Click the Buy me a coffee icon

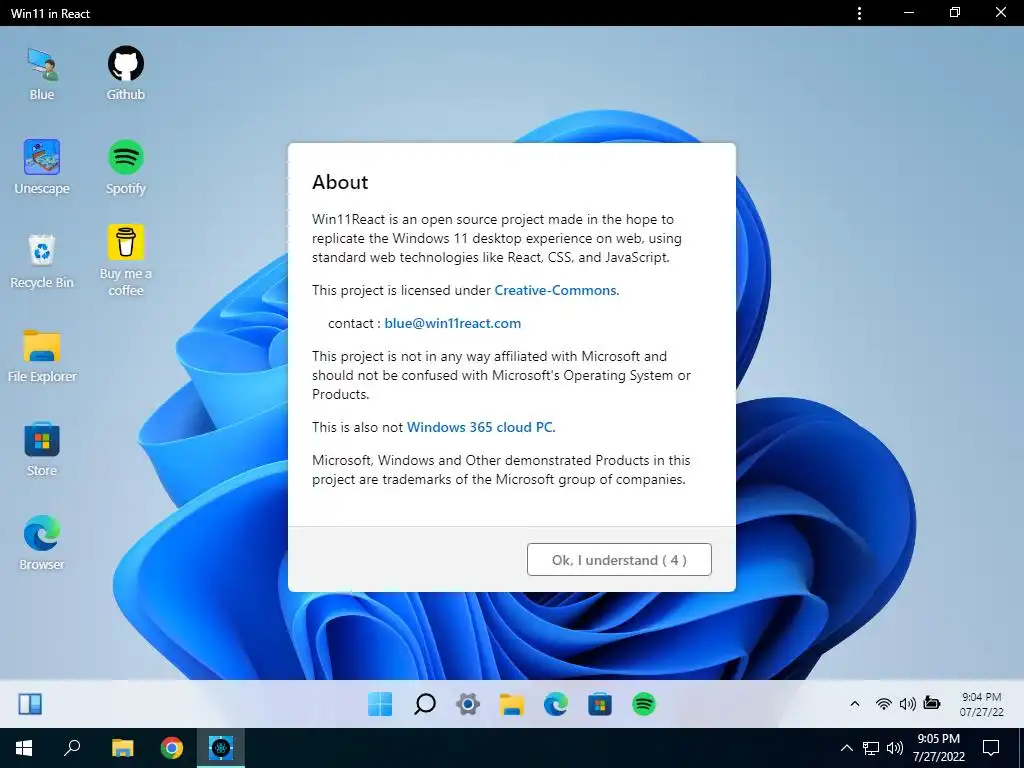coord(125,261)
